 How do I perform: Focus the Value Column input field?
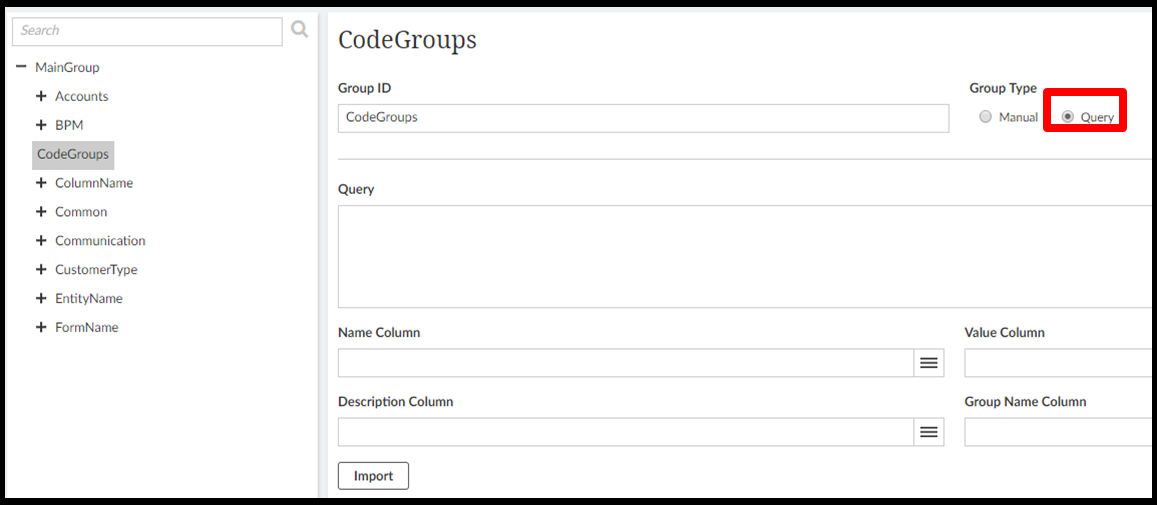coord(1058,363)
